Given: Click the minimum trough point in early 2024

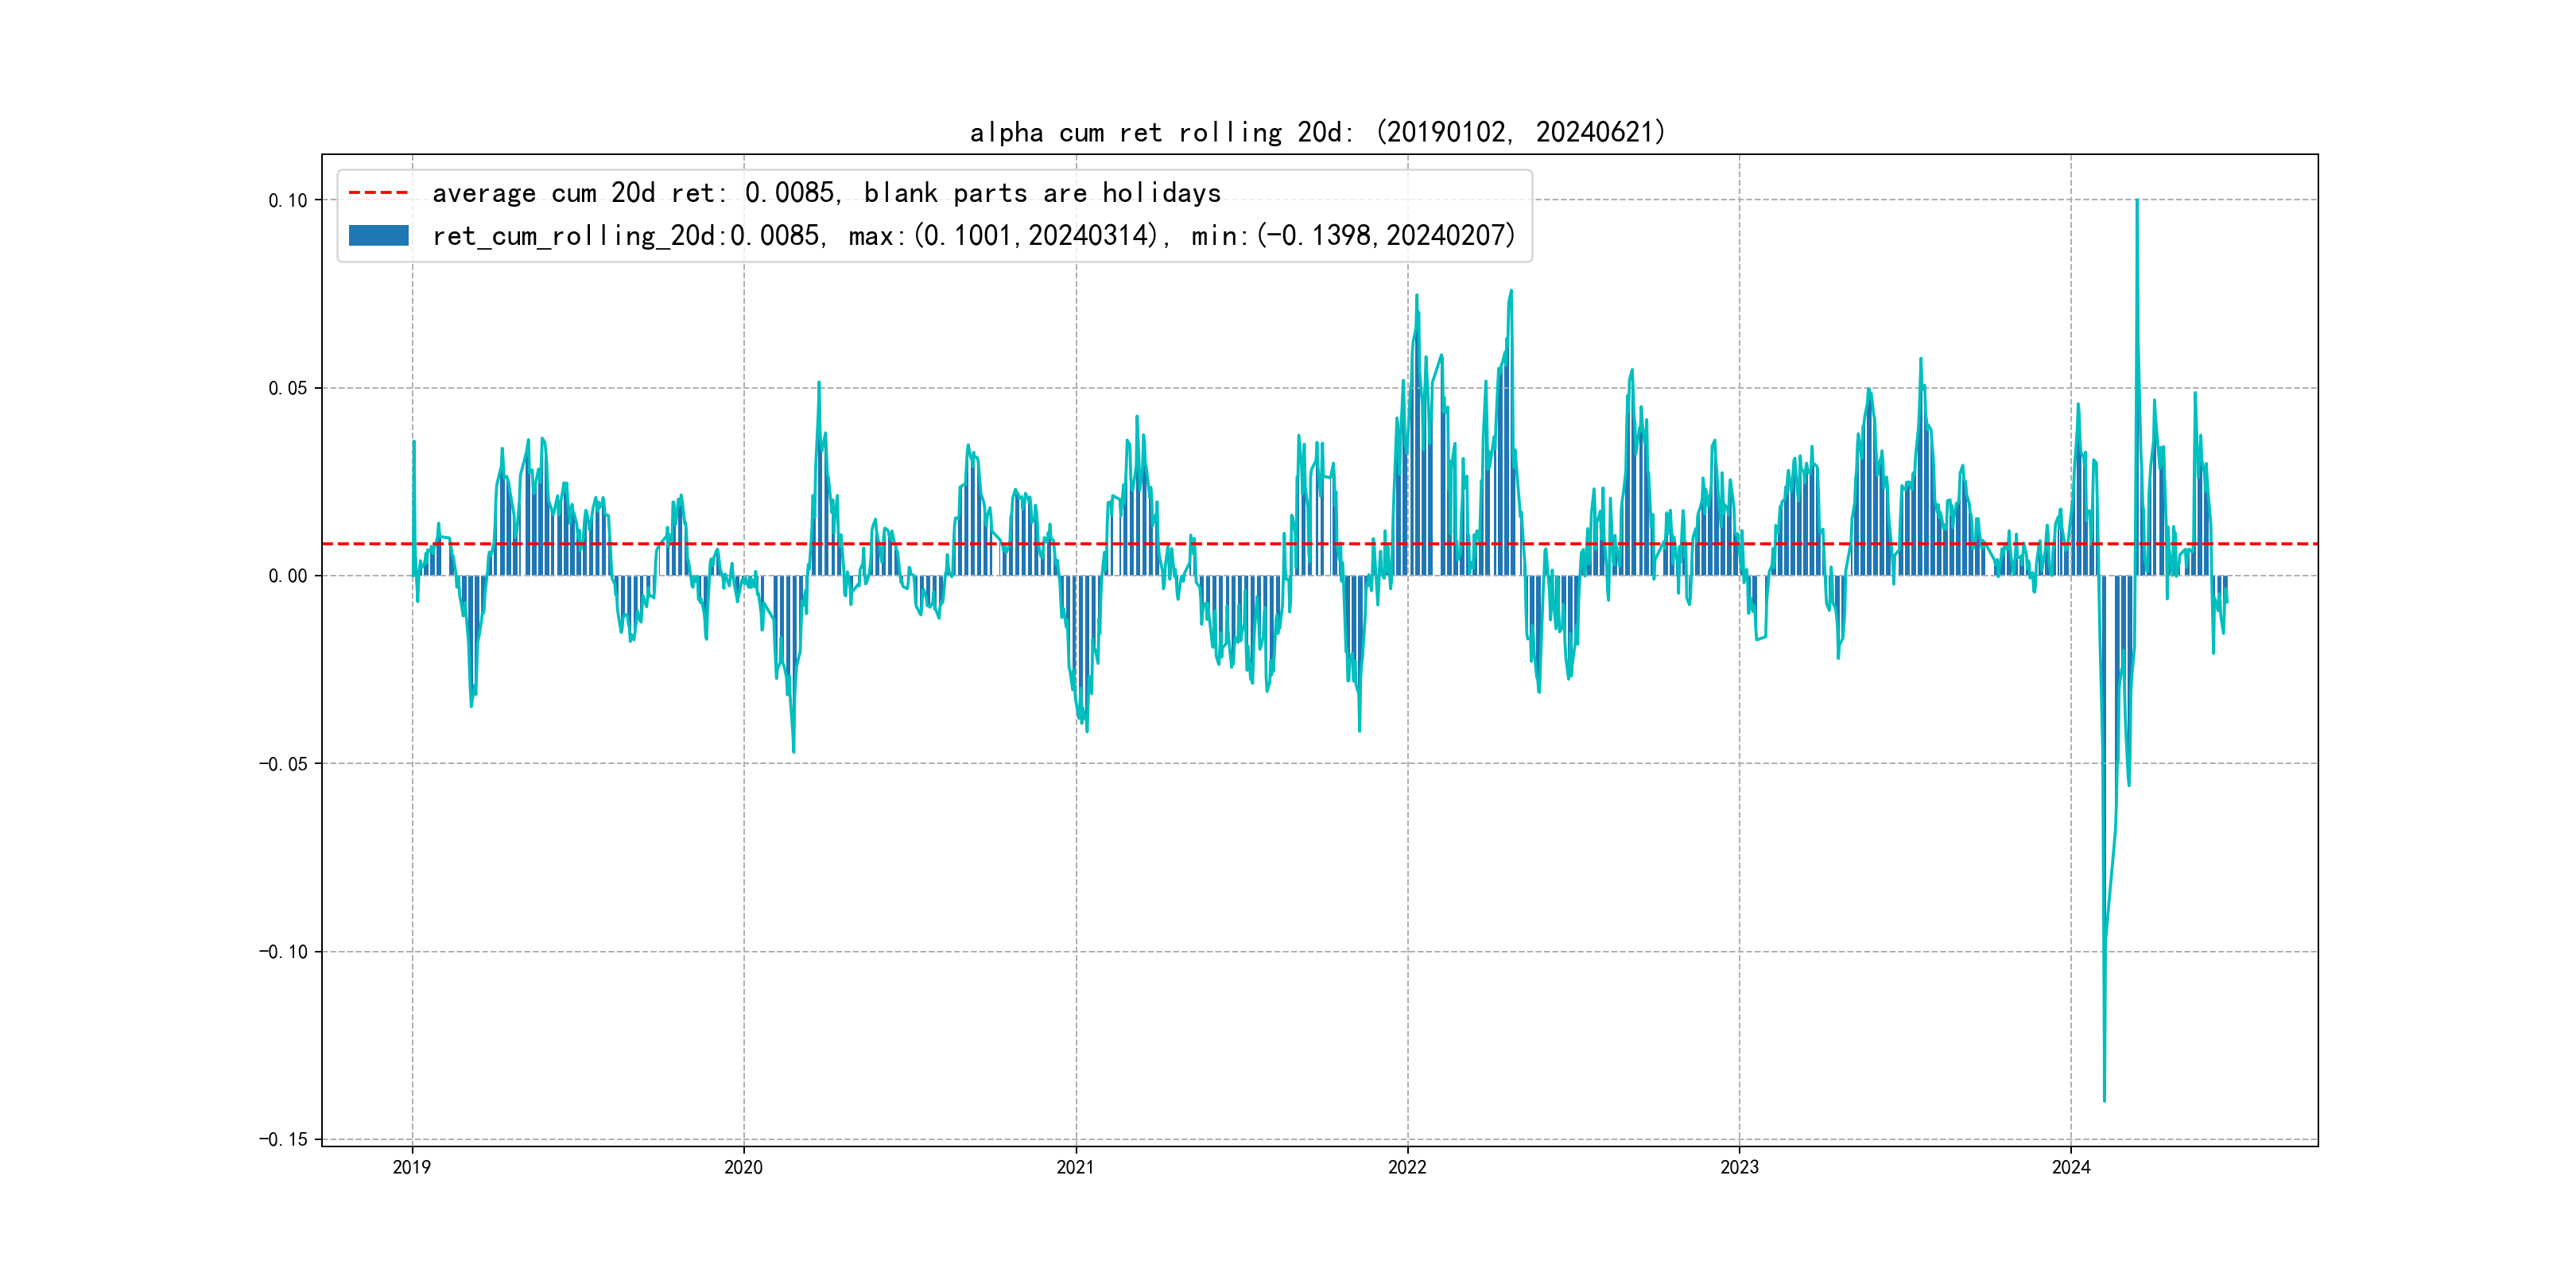Looking at the screenshot, I should (2104, 1100).
